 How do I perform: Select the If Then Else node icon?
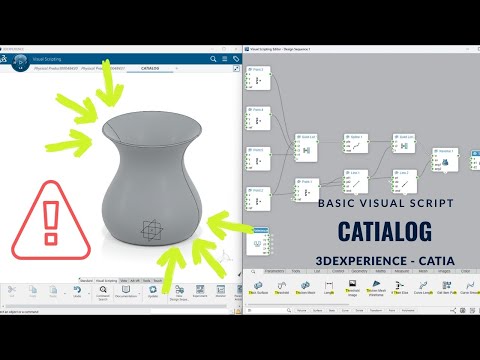(x=399, y=285)
